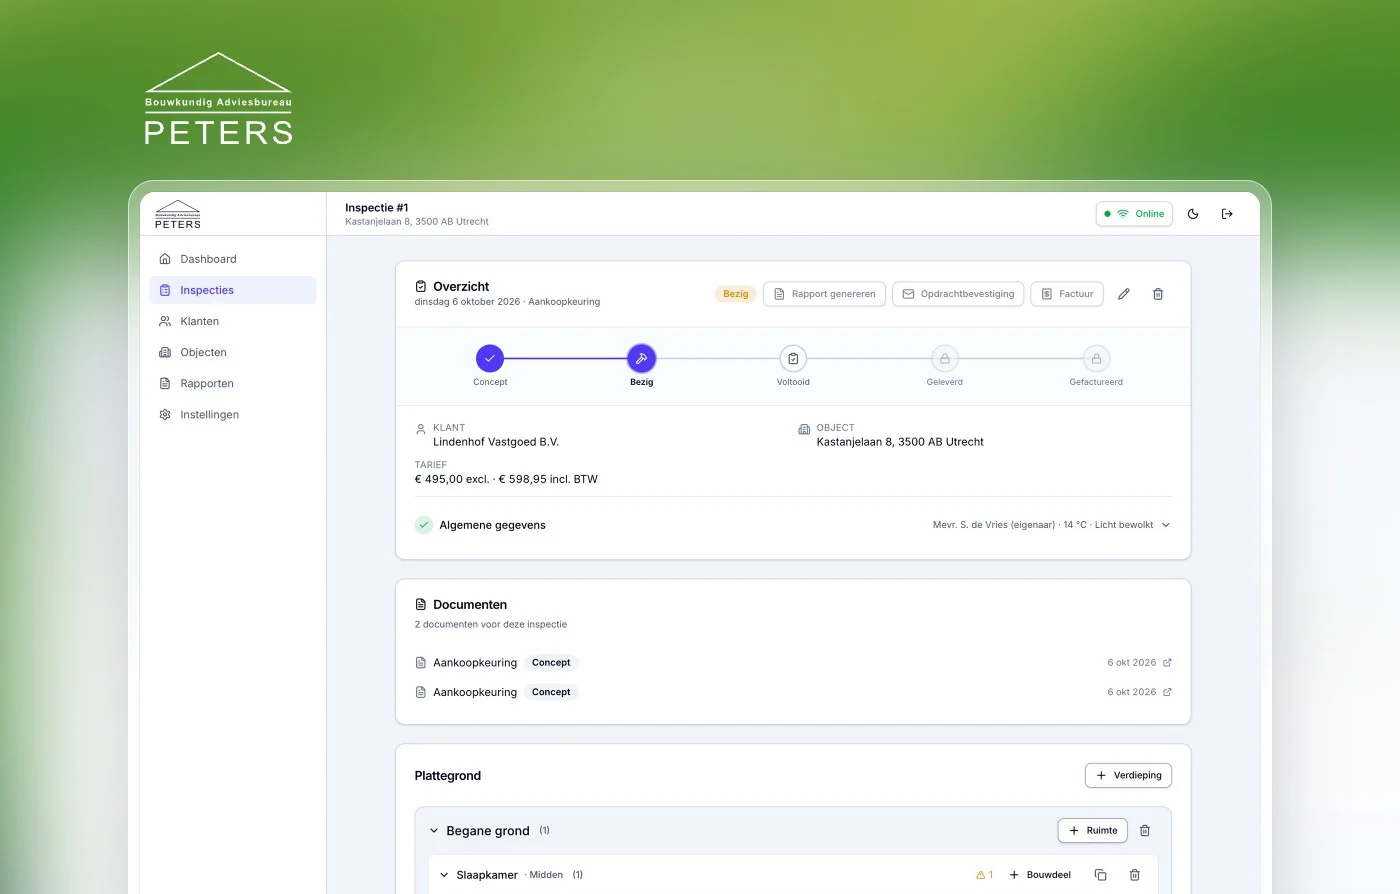Viewport: 1400px width, 894px height.
Task: Open the second Aankoopkeuring document
Action: pyautogui.click(x=475, y=692)
